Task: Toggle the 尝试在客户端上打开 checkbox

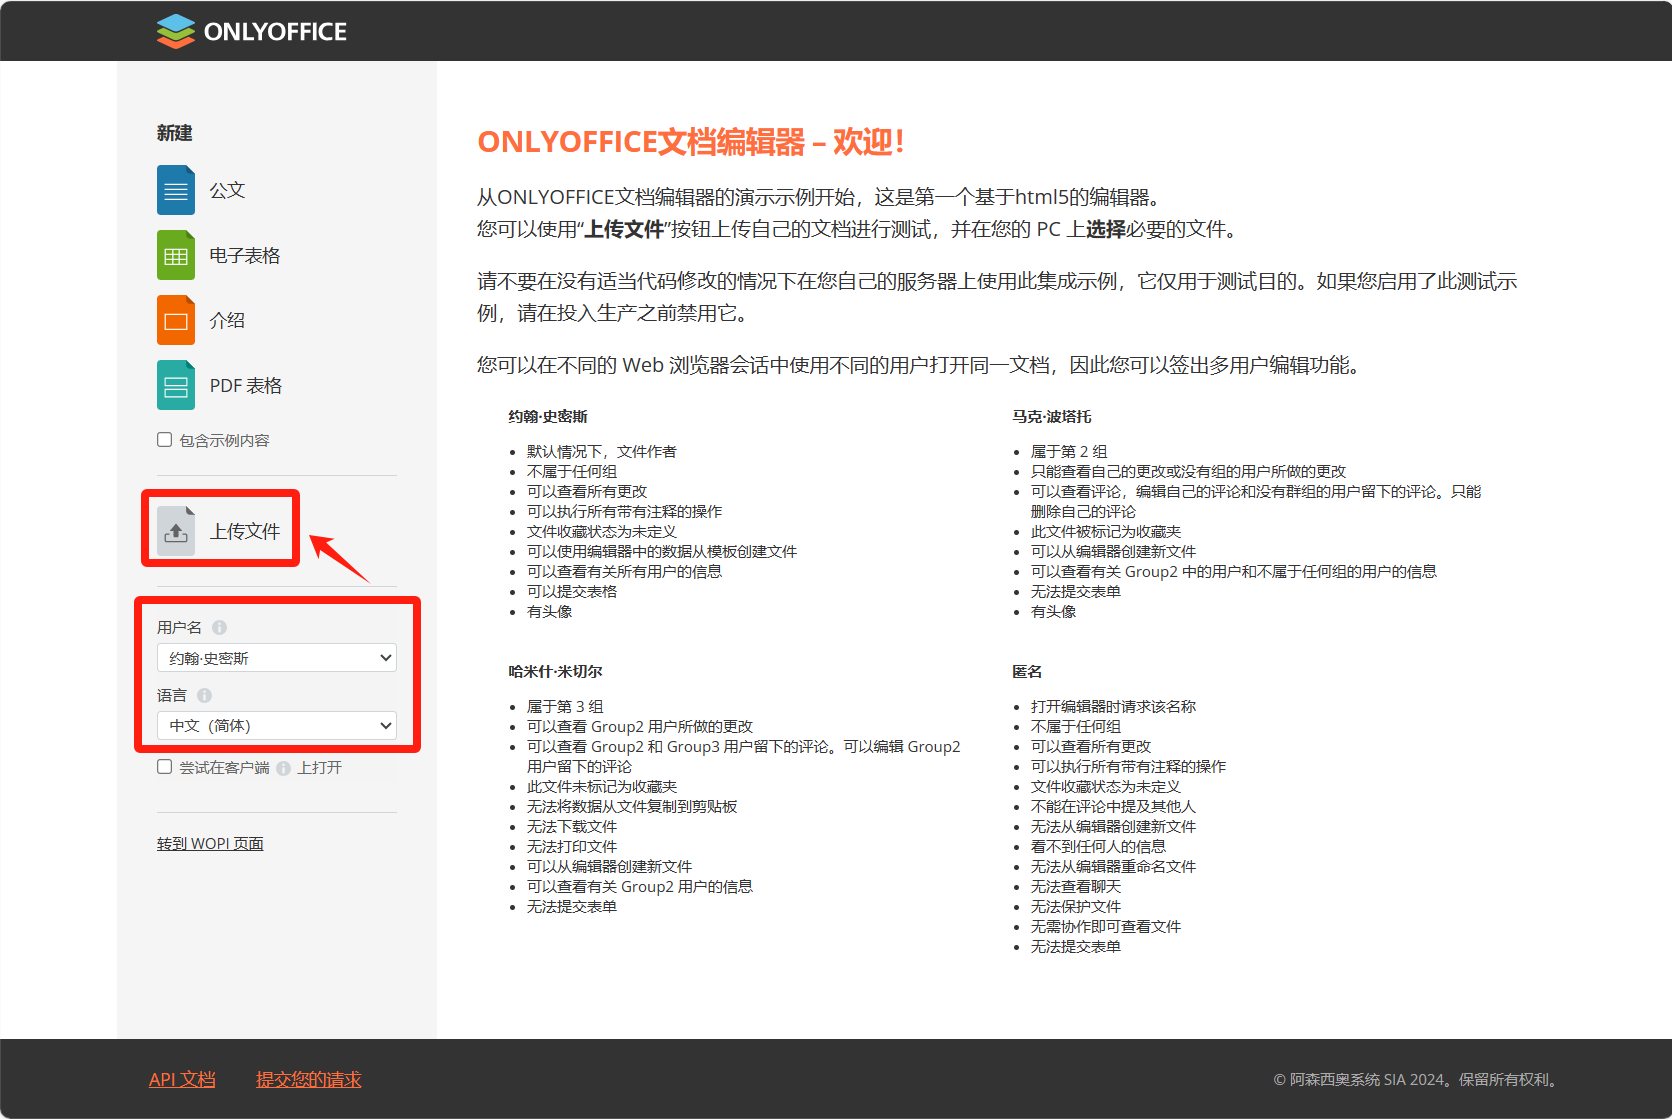Action: pyautogui.click(x=165, y=767)
